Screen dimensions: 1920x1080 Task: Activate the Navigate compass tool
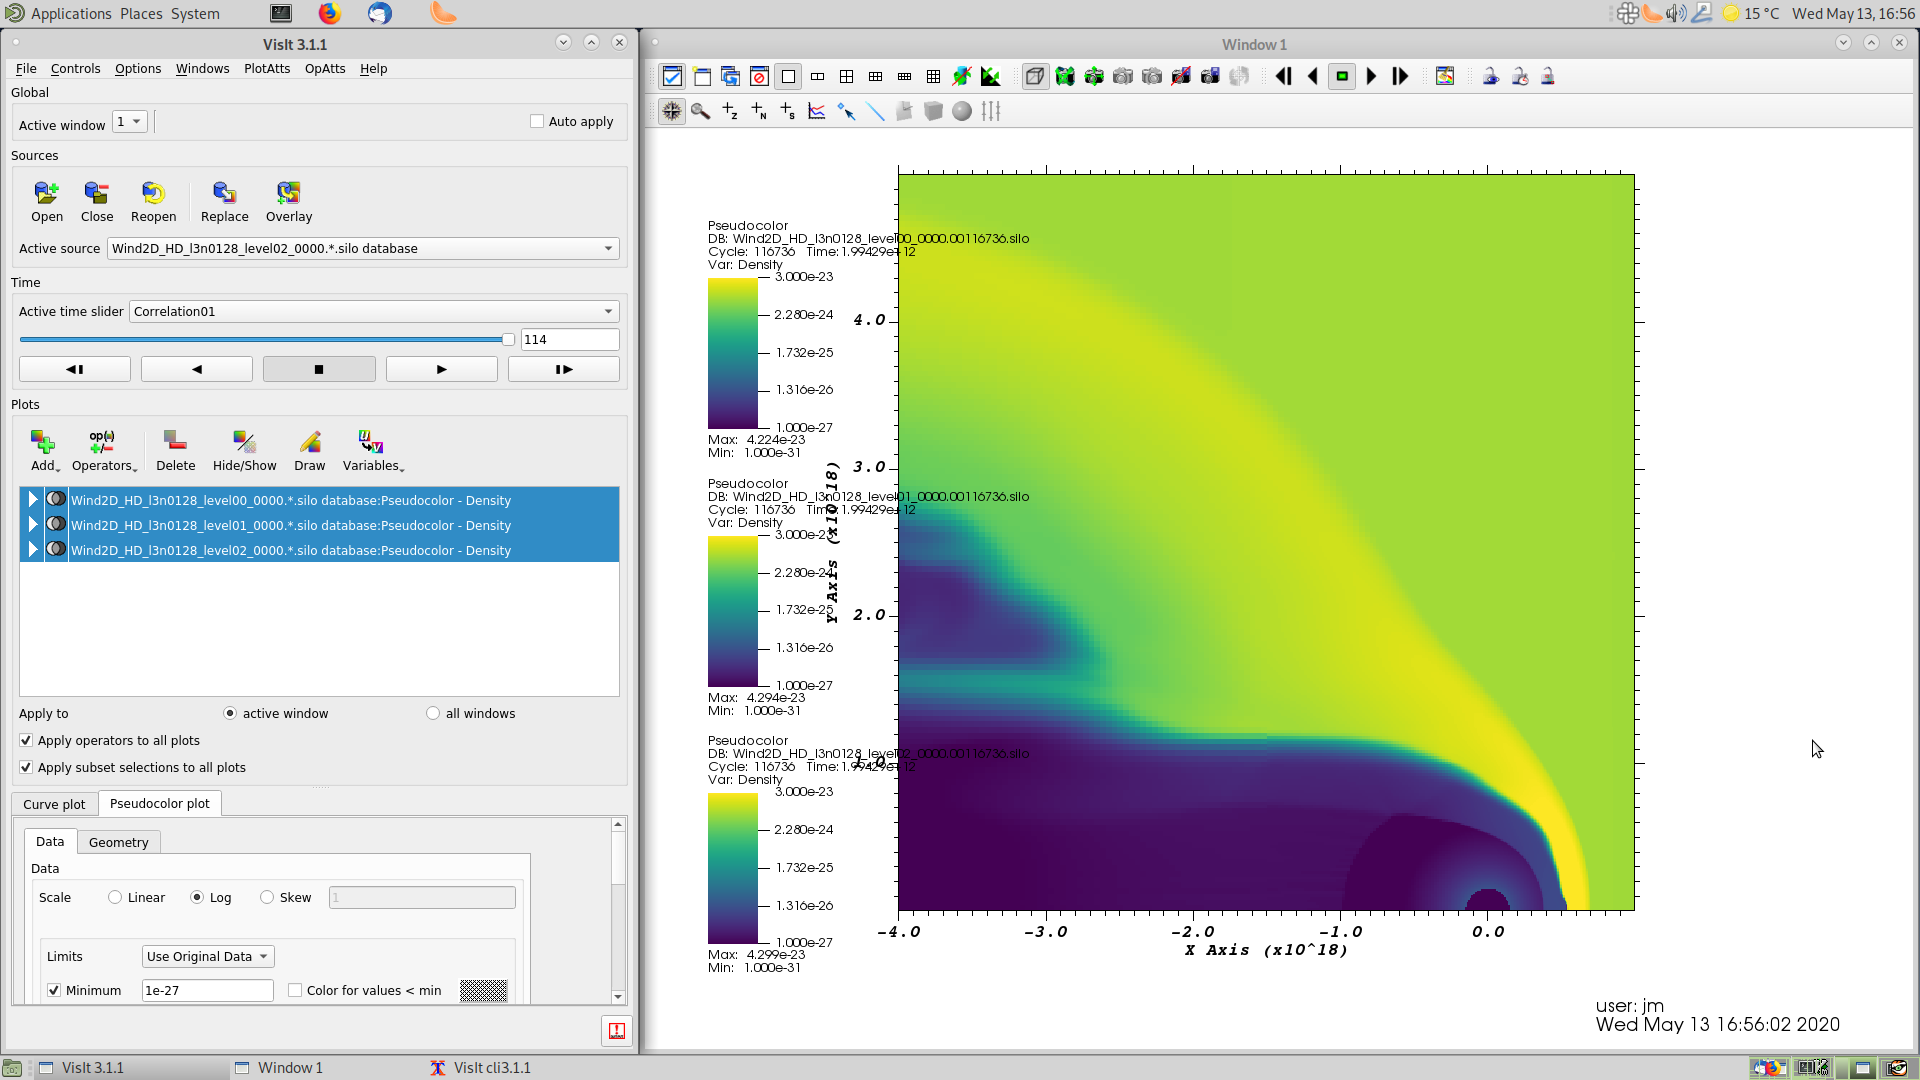[672, 111]
